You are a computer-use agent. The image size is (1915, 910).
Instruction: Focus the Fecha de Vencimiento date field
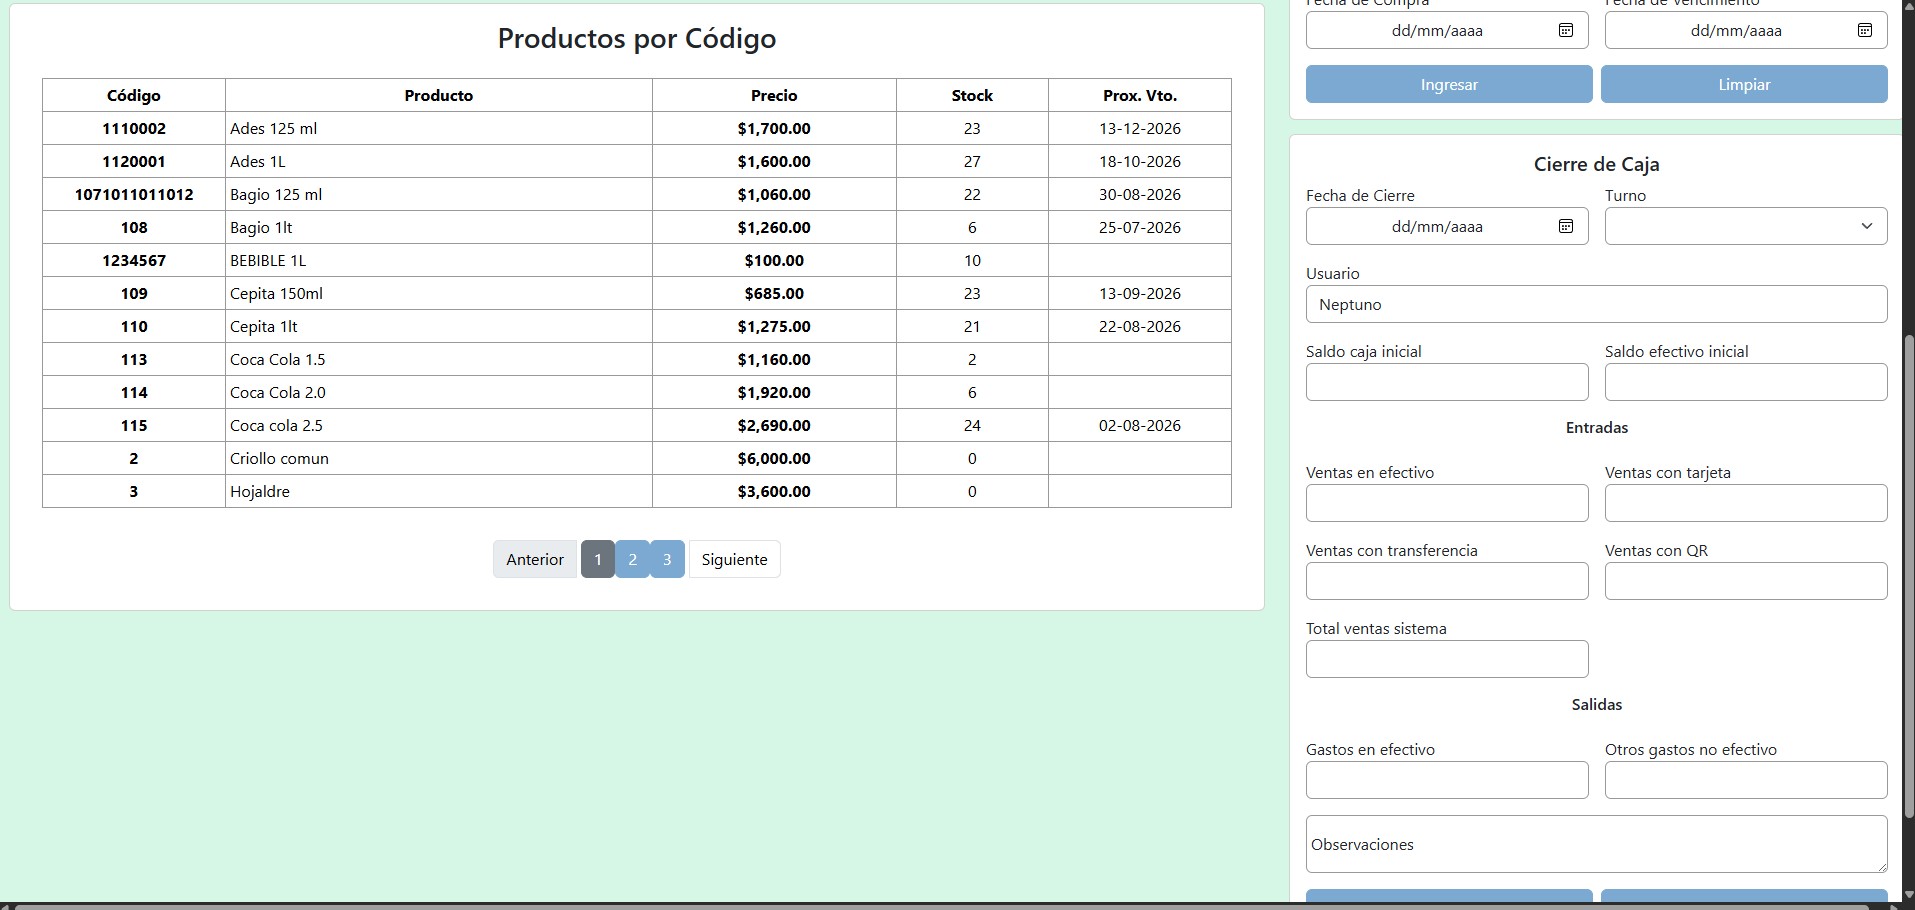click(x=1746, y=30)
